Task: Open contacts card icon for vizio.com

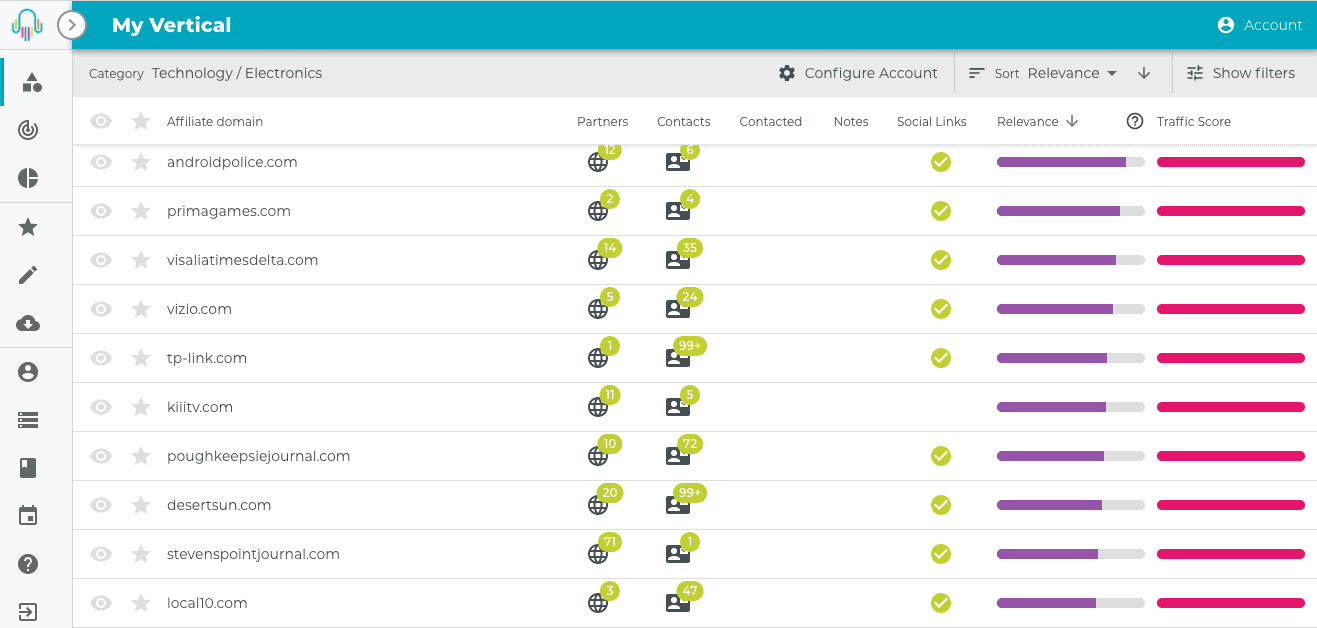Action: tap(678, 309)
